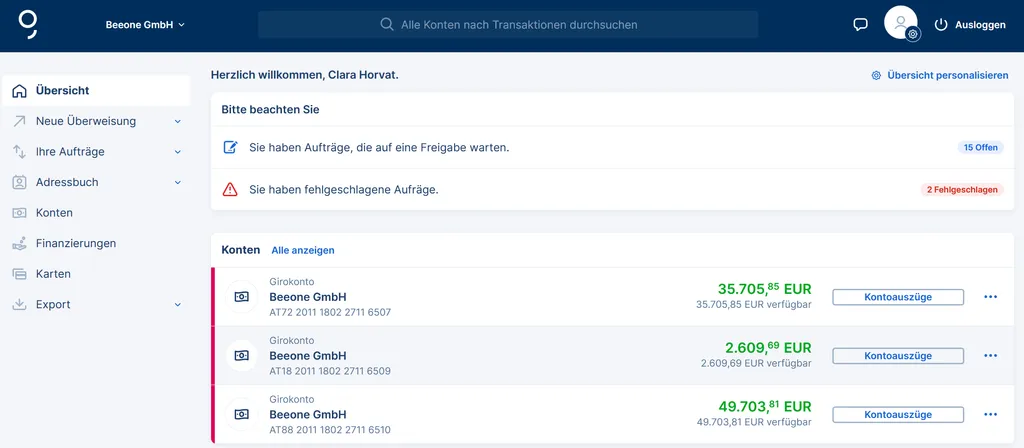Click the bank logo in the header

coord(28,24)
